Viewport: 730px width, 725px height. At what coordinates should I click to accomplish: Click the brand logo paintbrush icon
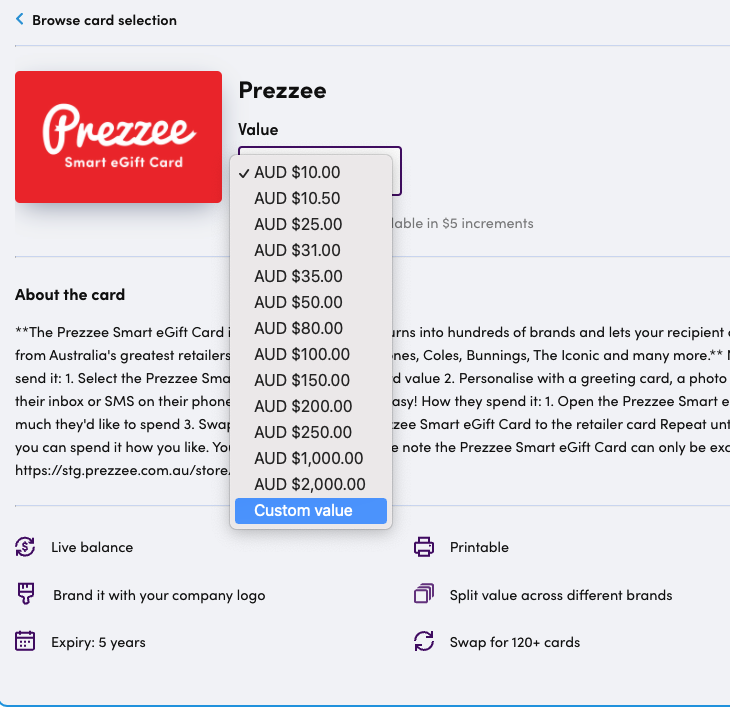26,594
